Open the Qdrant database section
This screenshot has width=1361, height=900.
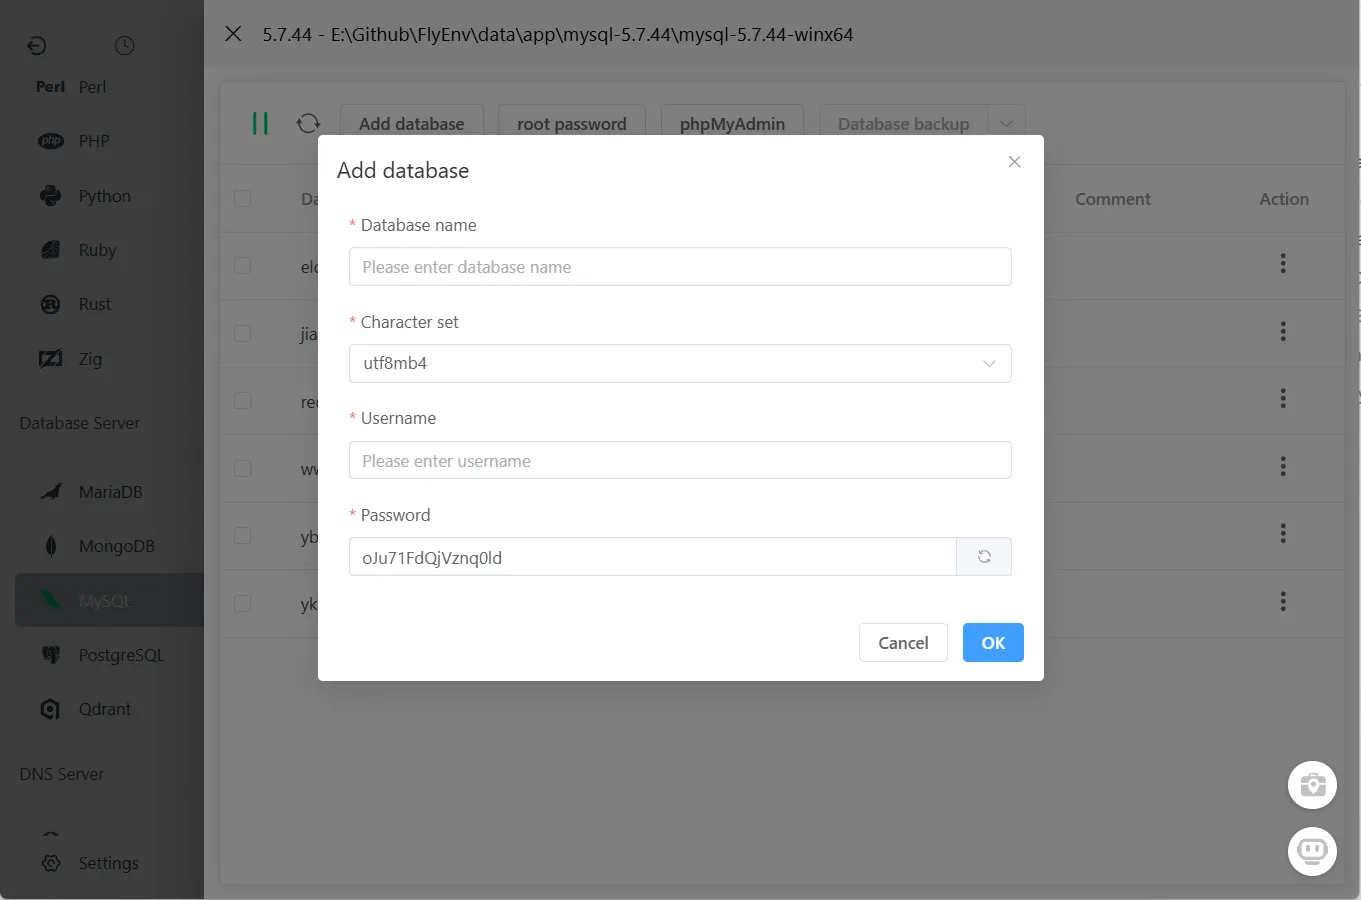105,709
